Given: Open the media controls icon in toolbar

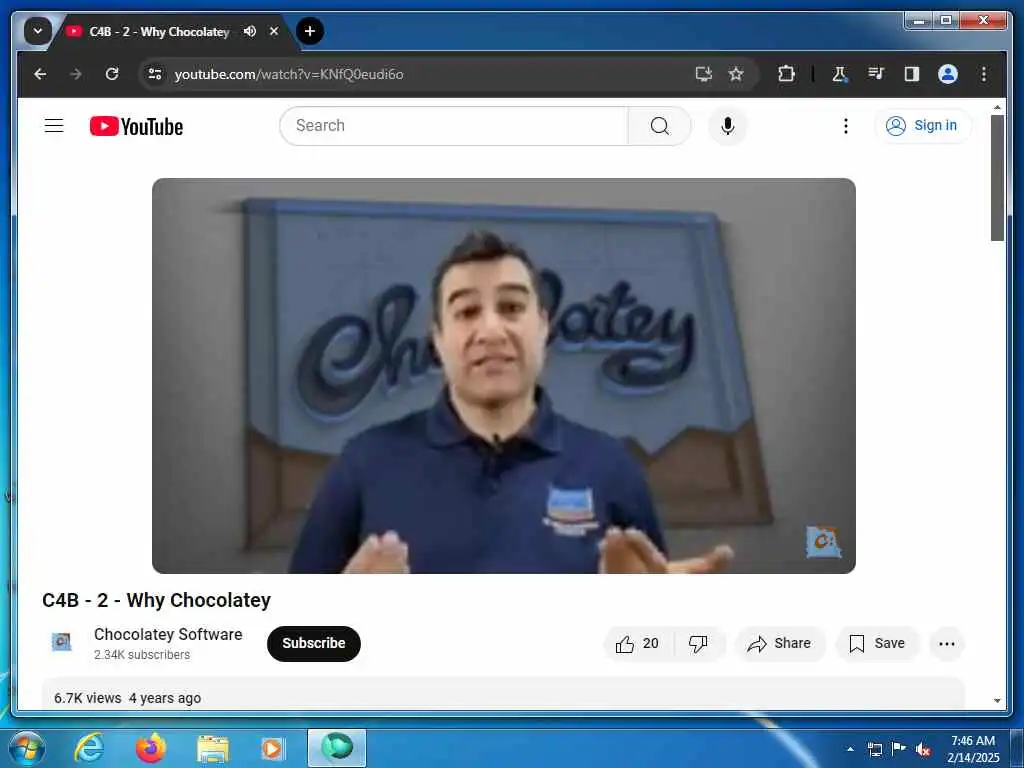Looking at the screenshot, I should point(876,74).
